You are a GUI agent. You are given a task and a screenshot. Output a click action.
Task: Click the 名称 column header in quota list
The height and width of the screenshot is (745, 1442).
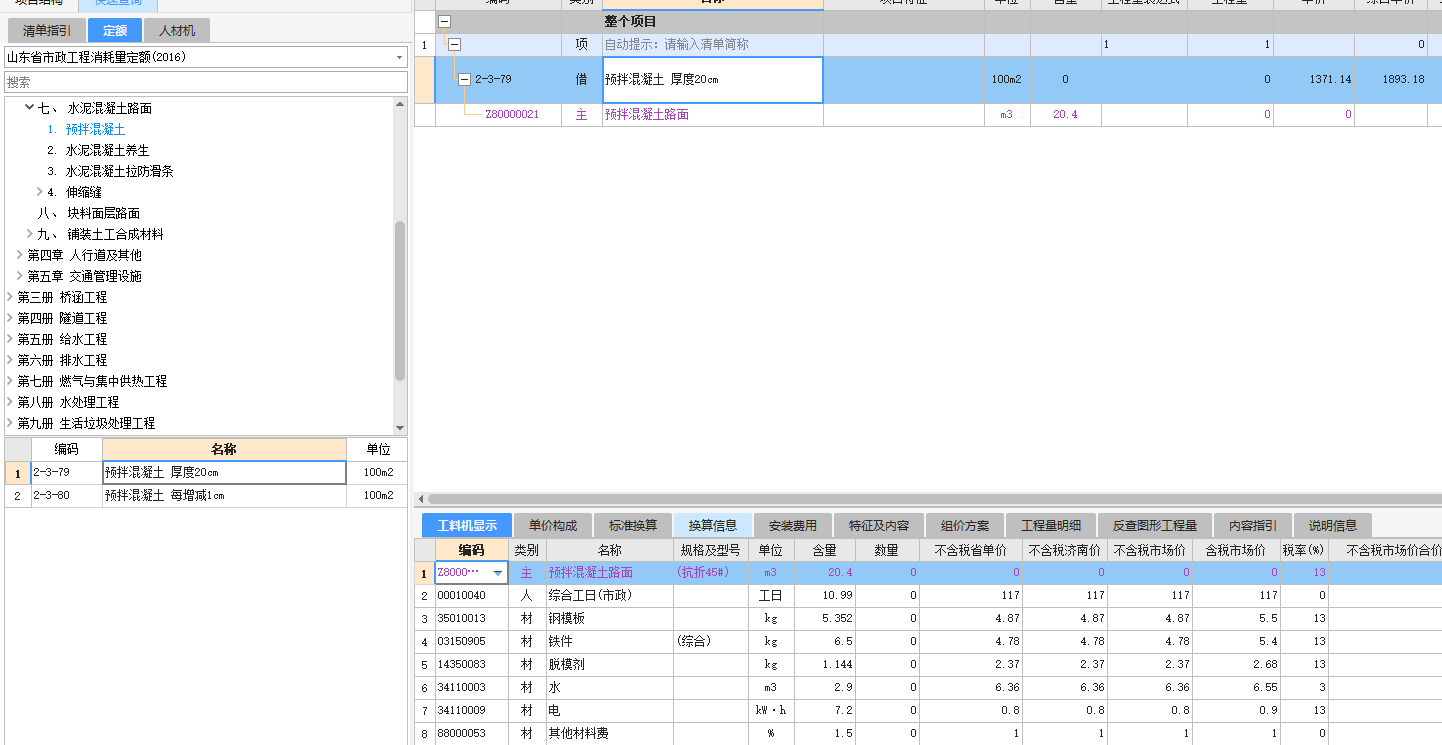224,449
